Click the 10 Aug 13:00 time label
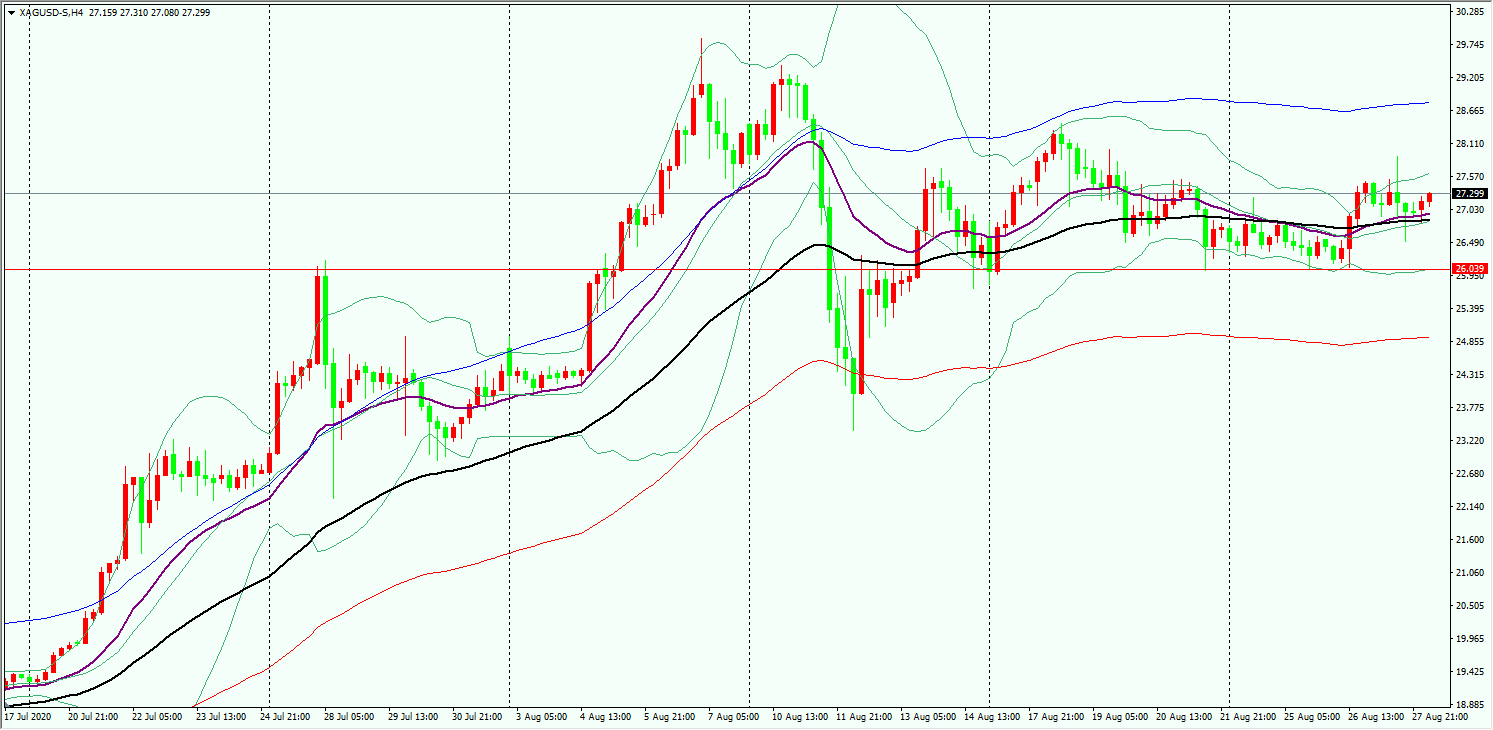This screenshot has height=730, width=1493. (799, 717)
